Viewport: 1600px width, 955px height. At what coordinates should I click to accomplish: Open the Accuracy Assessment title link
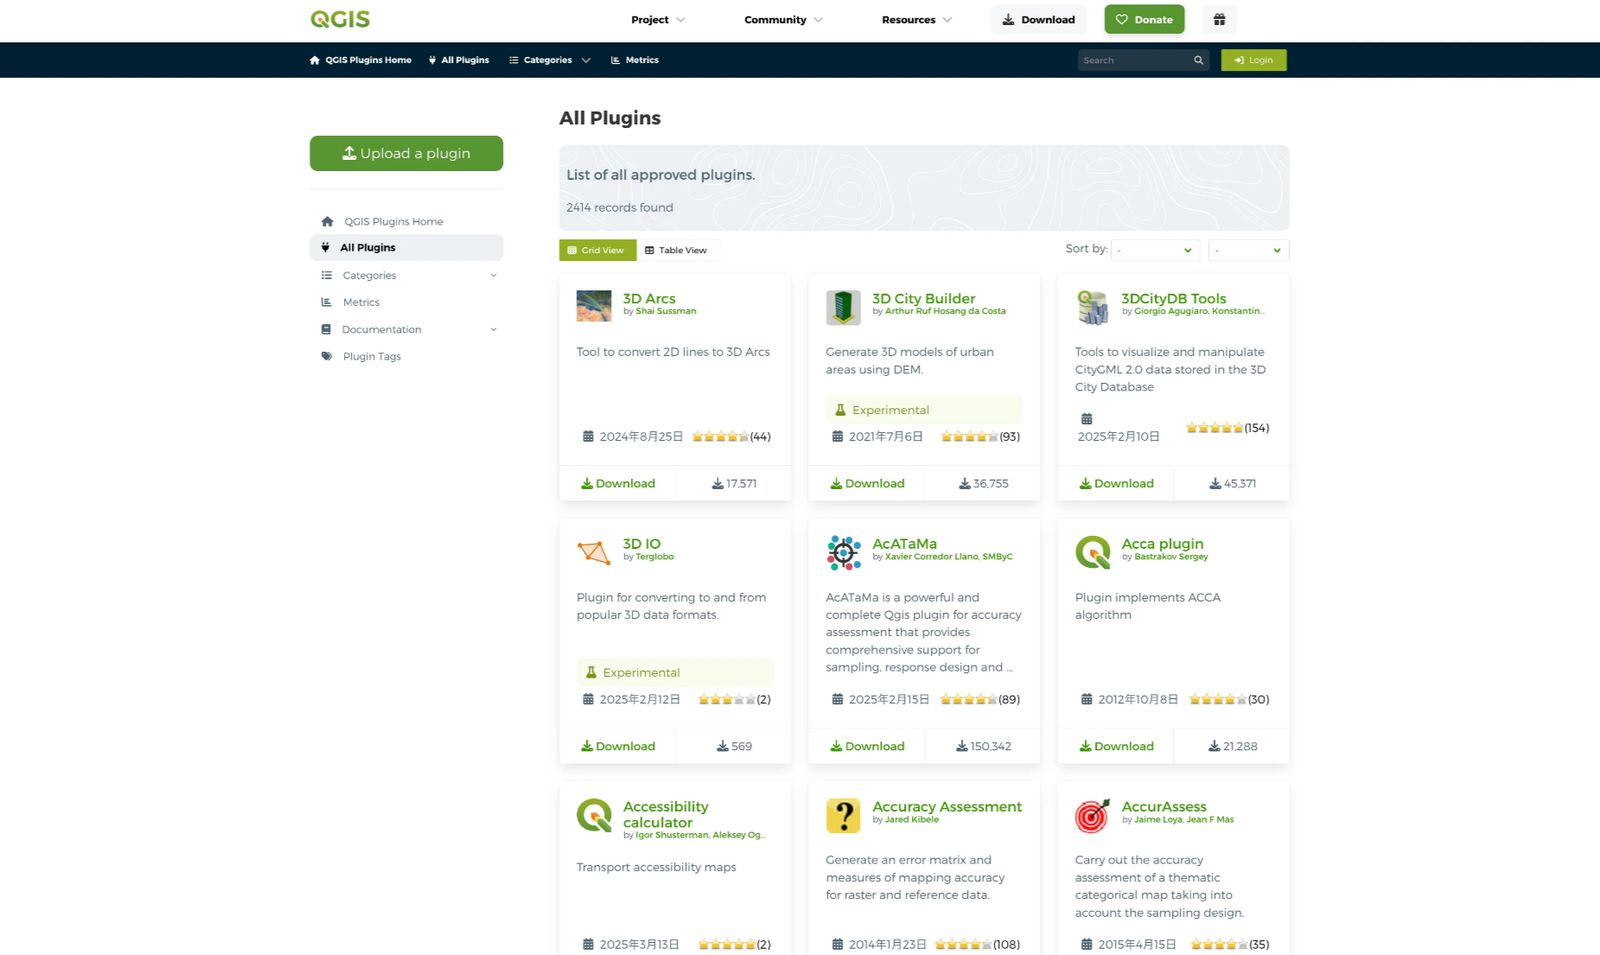pos(947,806)
